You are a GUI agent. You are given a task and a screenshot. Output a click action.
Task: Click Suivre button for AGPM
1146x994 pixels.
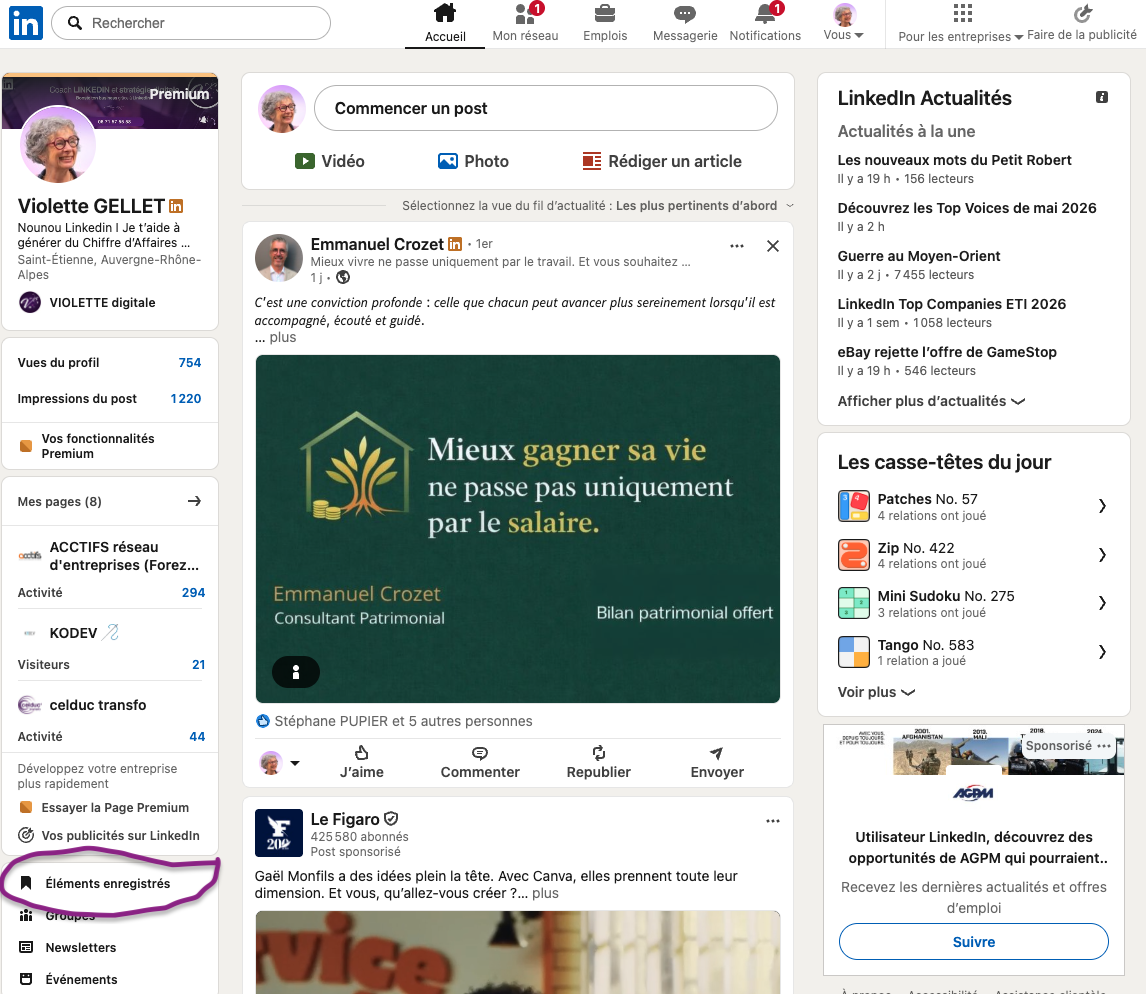tap(974, 942)
